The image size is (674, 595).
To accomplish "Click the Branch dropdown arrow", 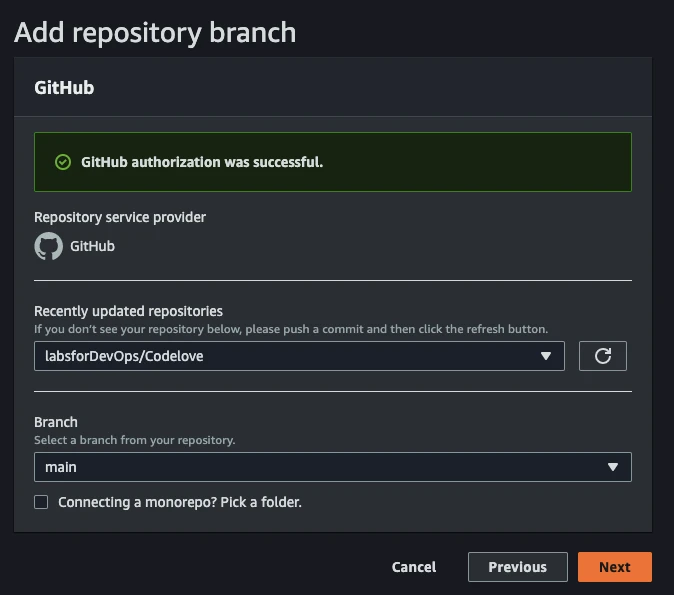I will coord(612,467).
